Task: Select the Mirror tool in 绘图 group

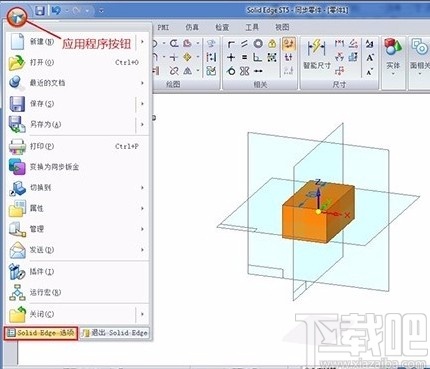Action: pyautogui.click(x=188, y=71)
